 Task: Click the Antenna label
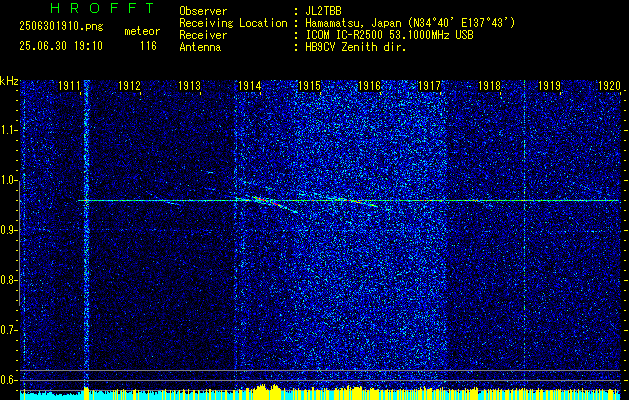click(x=200, y=47)
